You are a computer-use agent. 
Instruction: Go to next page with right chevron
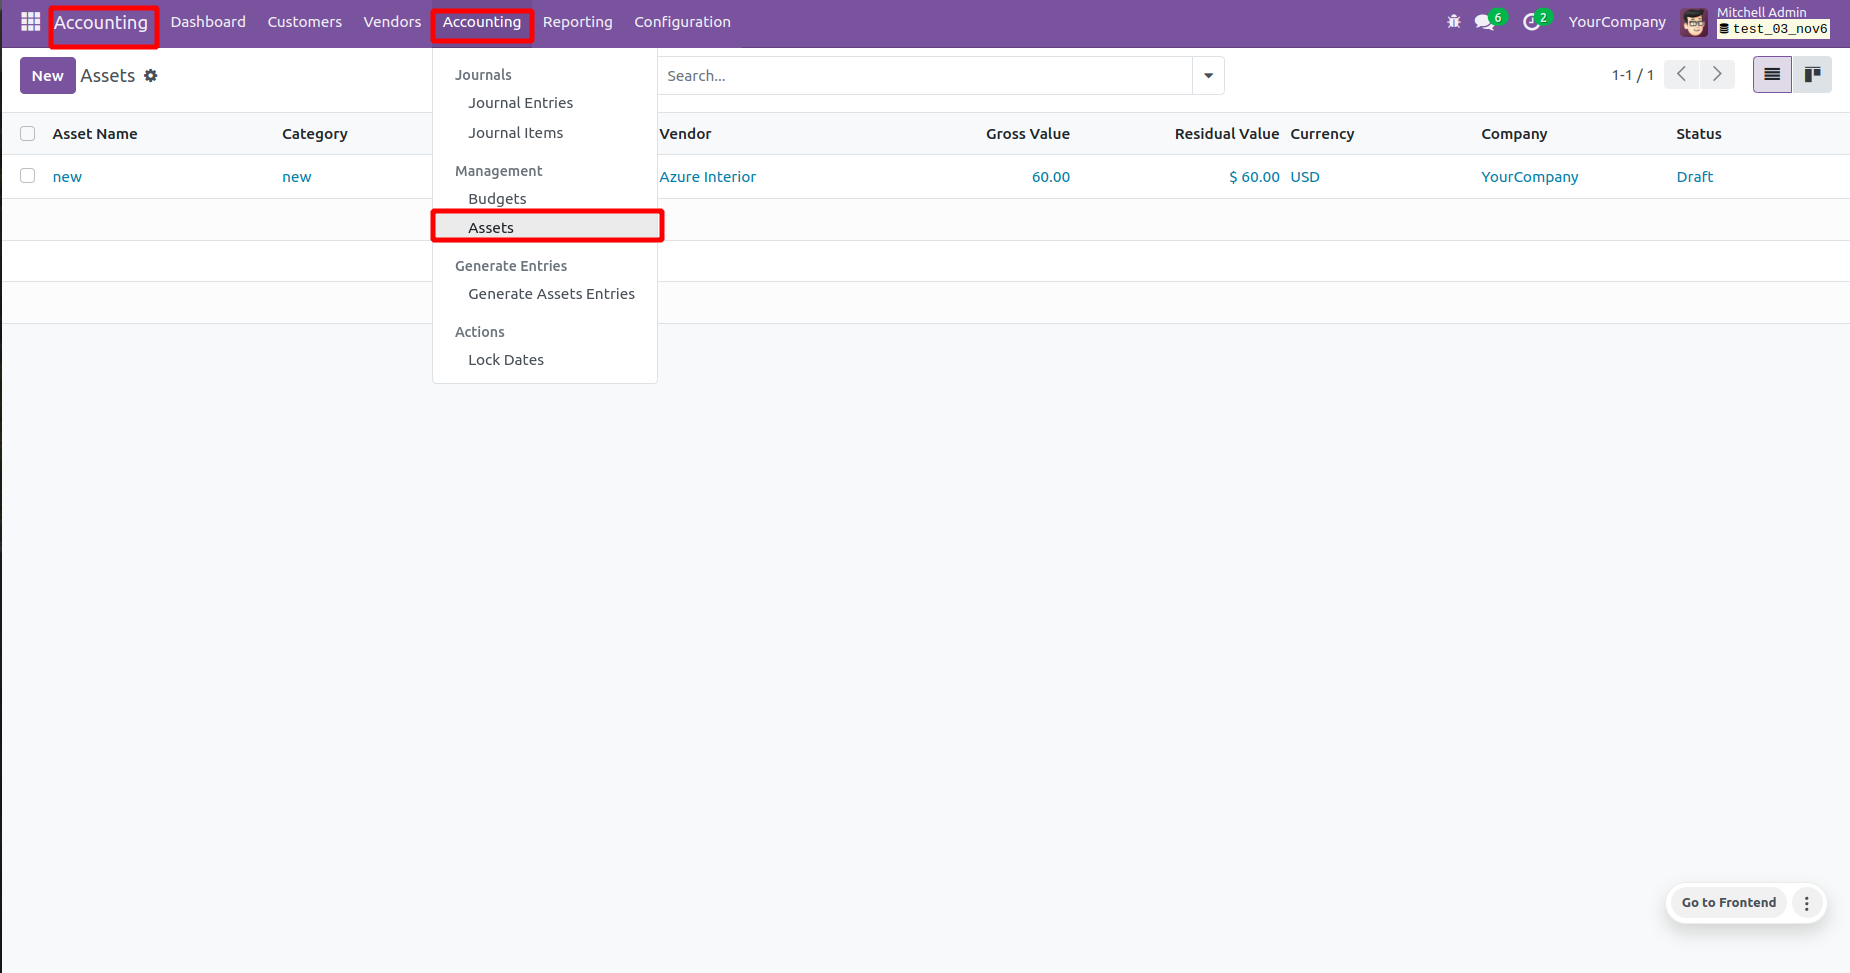(1717, 75)
